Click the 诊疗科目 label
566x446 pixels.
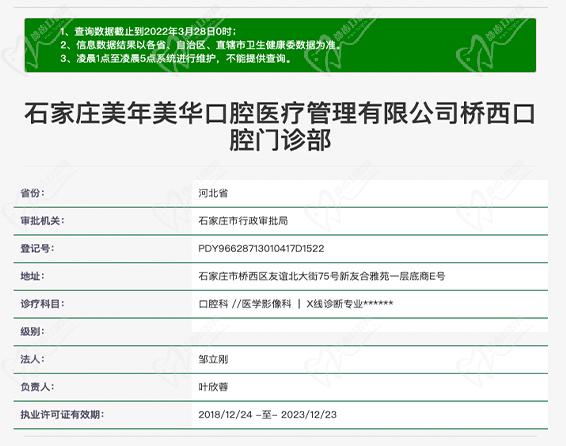(42, 304)
